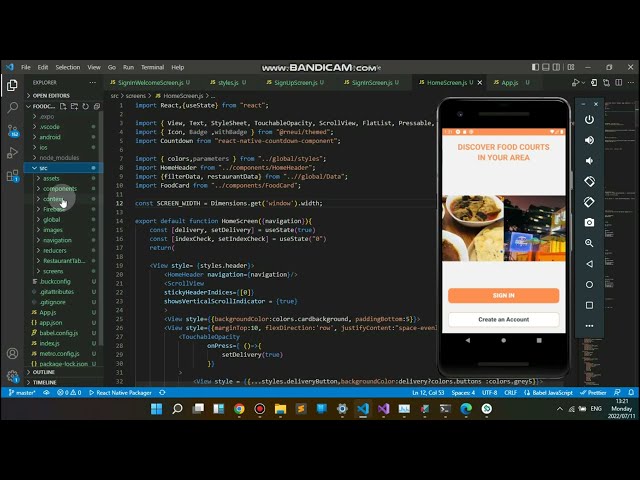Screen dimensions: 640x480
Task: Switch to styles.js tab
Action: click(x=228, y=83)
